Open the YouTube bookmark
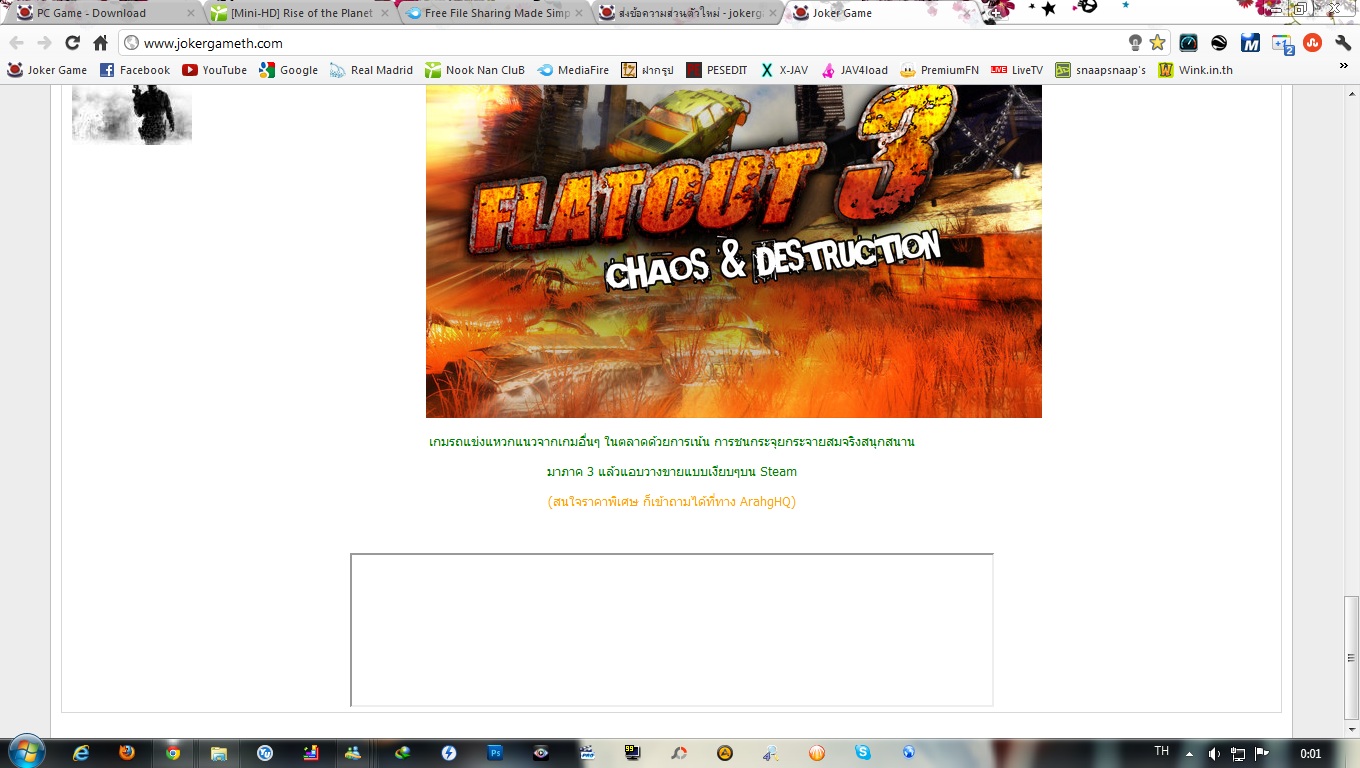 click(214, 70)
